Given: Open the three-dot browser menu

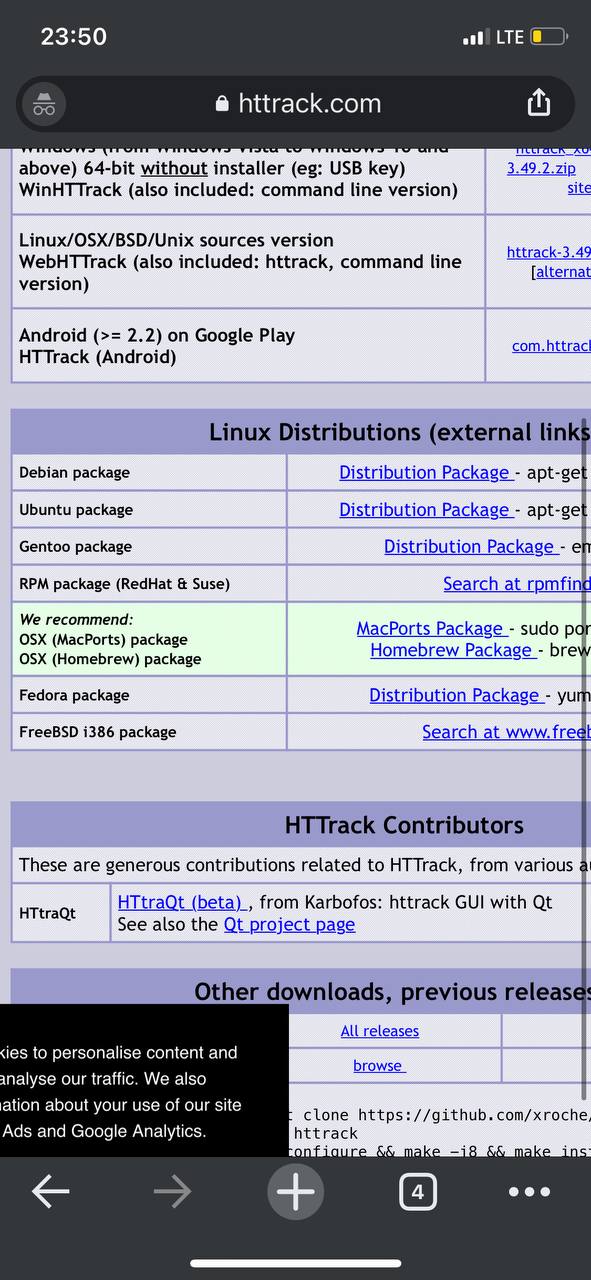Looking at the screenshot, I should [530, 1191].
